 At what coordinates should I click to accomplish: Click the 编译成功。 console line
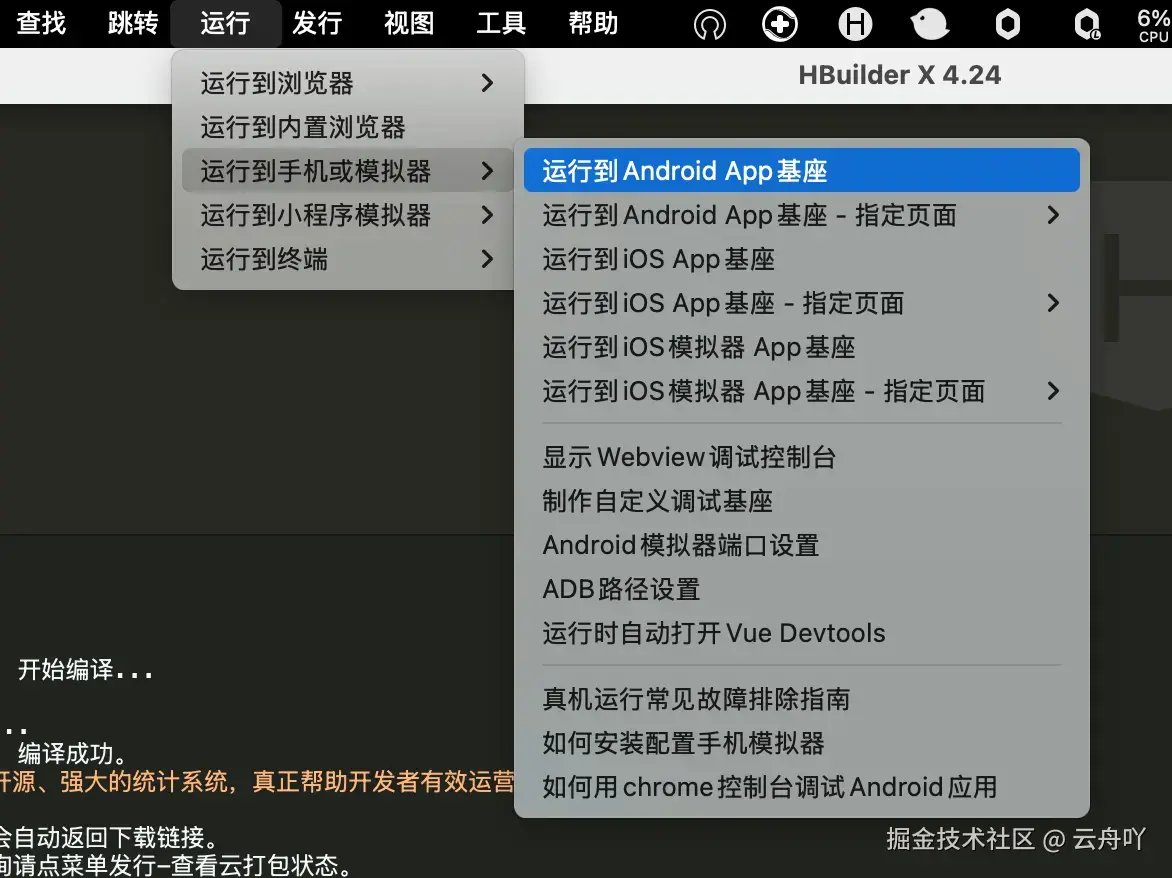click(x=73, y=753)
